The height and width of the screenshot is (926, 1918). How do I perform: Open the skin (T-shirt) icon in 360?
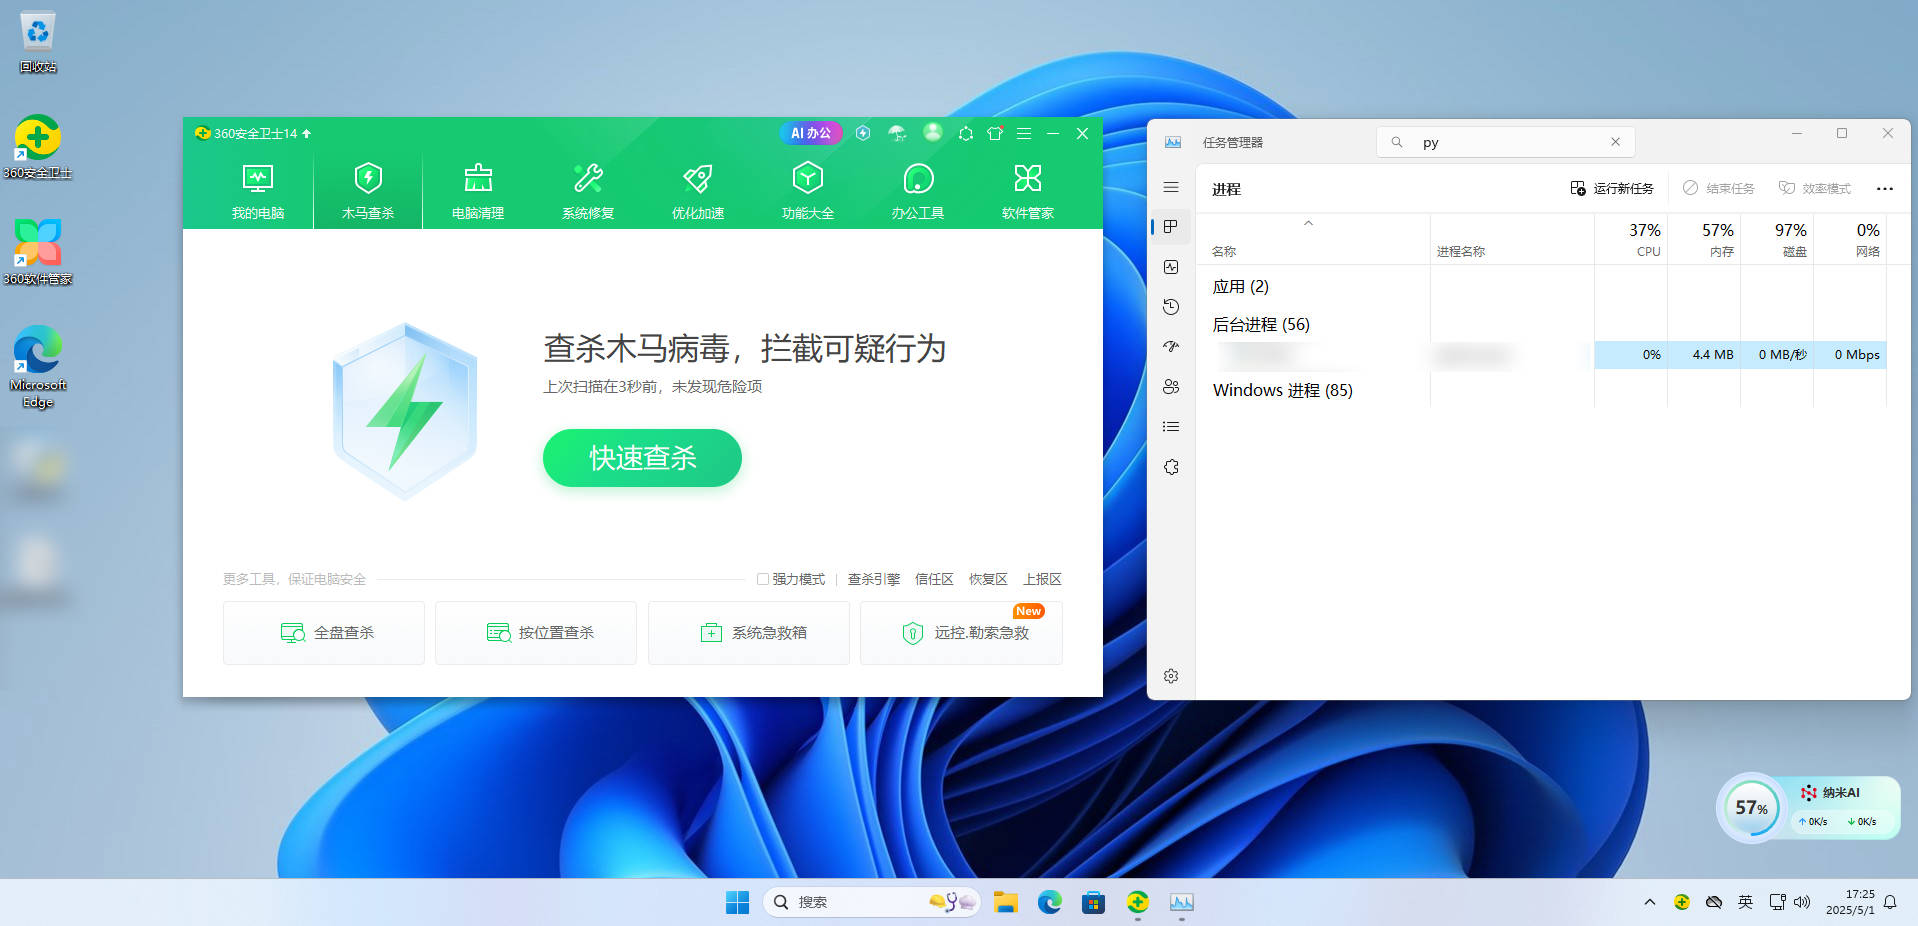(995, 133)
